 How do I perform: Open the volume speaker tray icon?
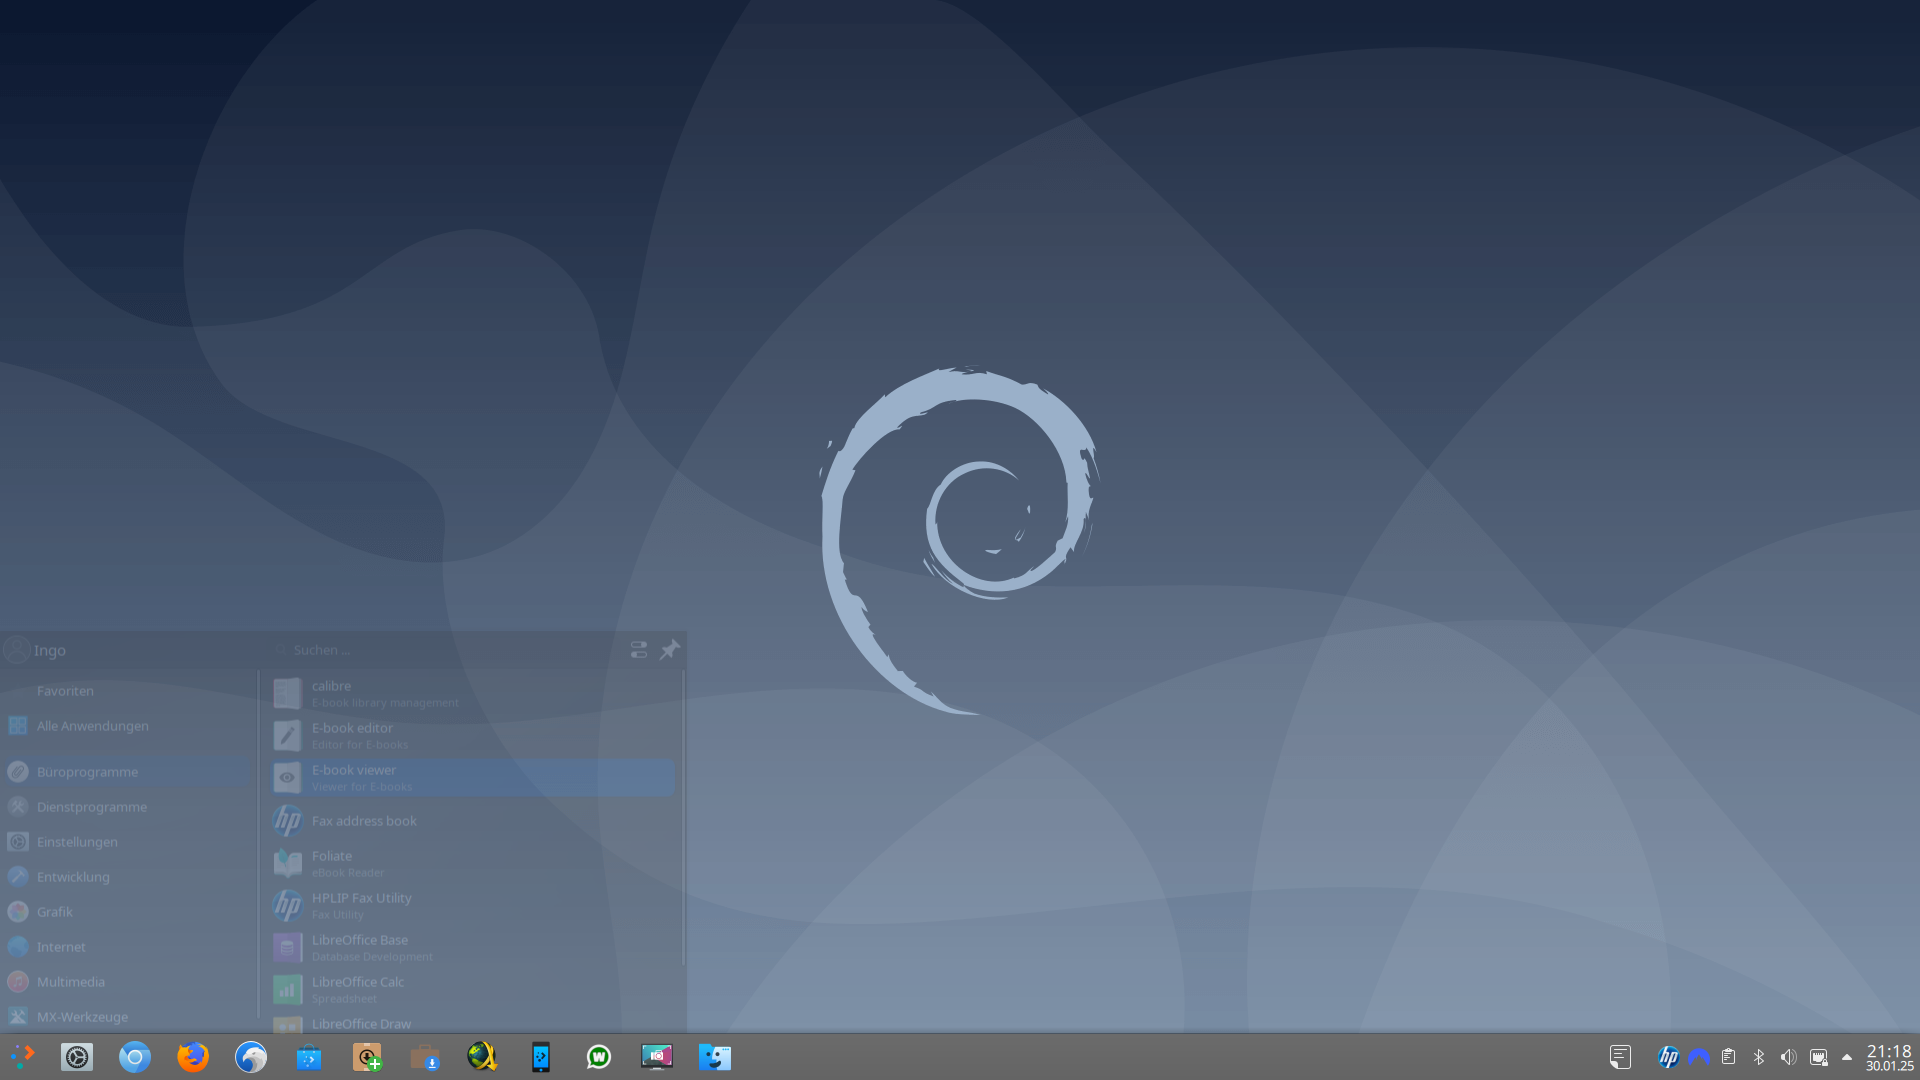[1788, 1057]
